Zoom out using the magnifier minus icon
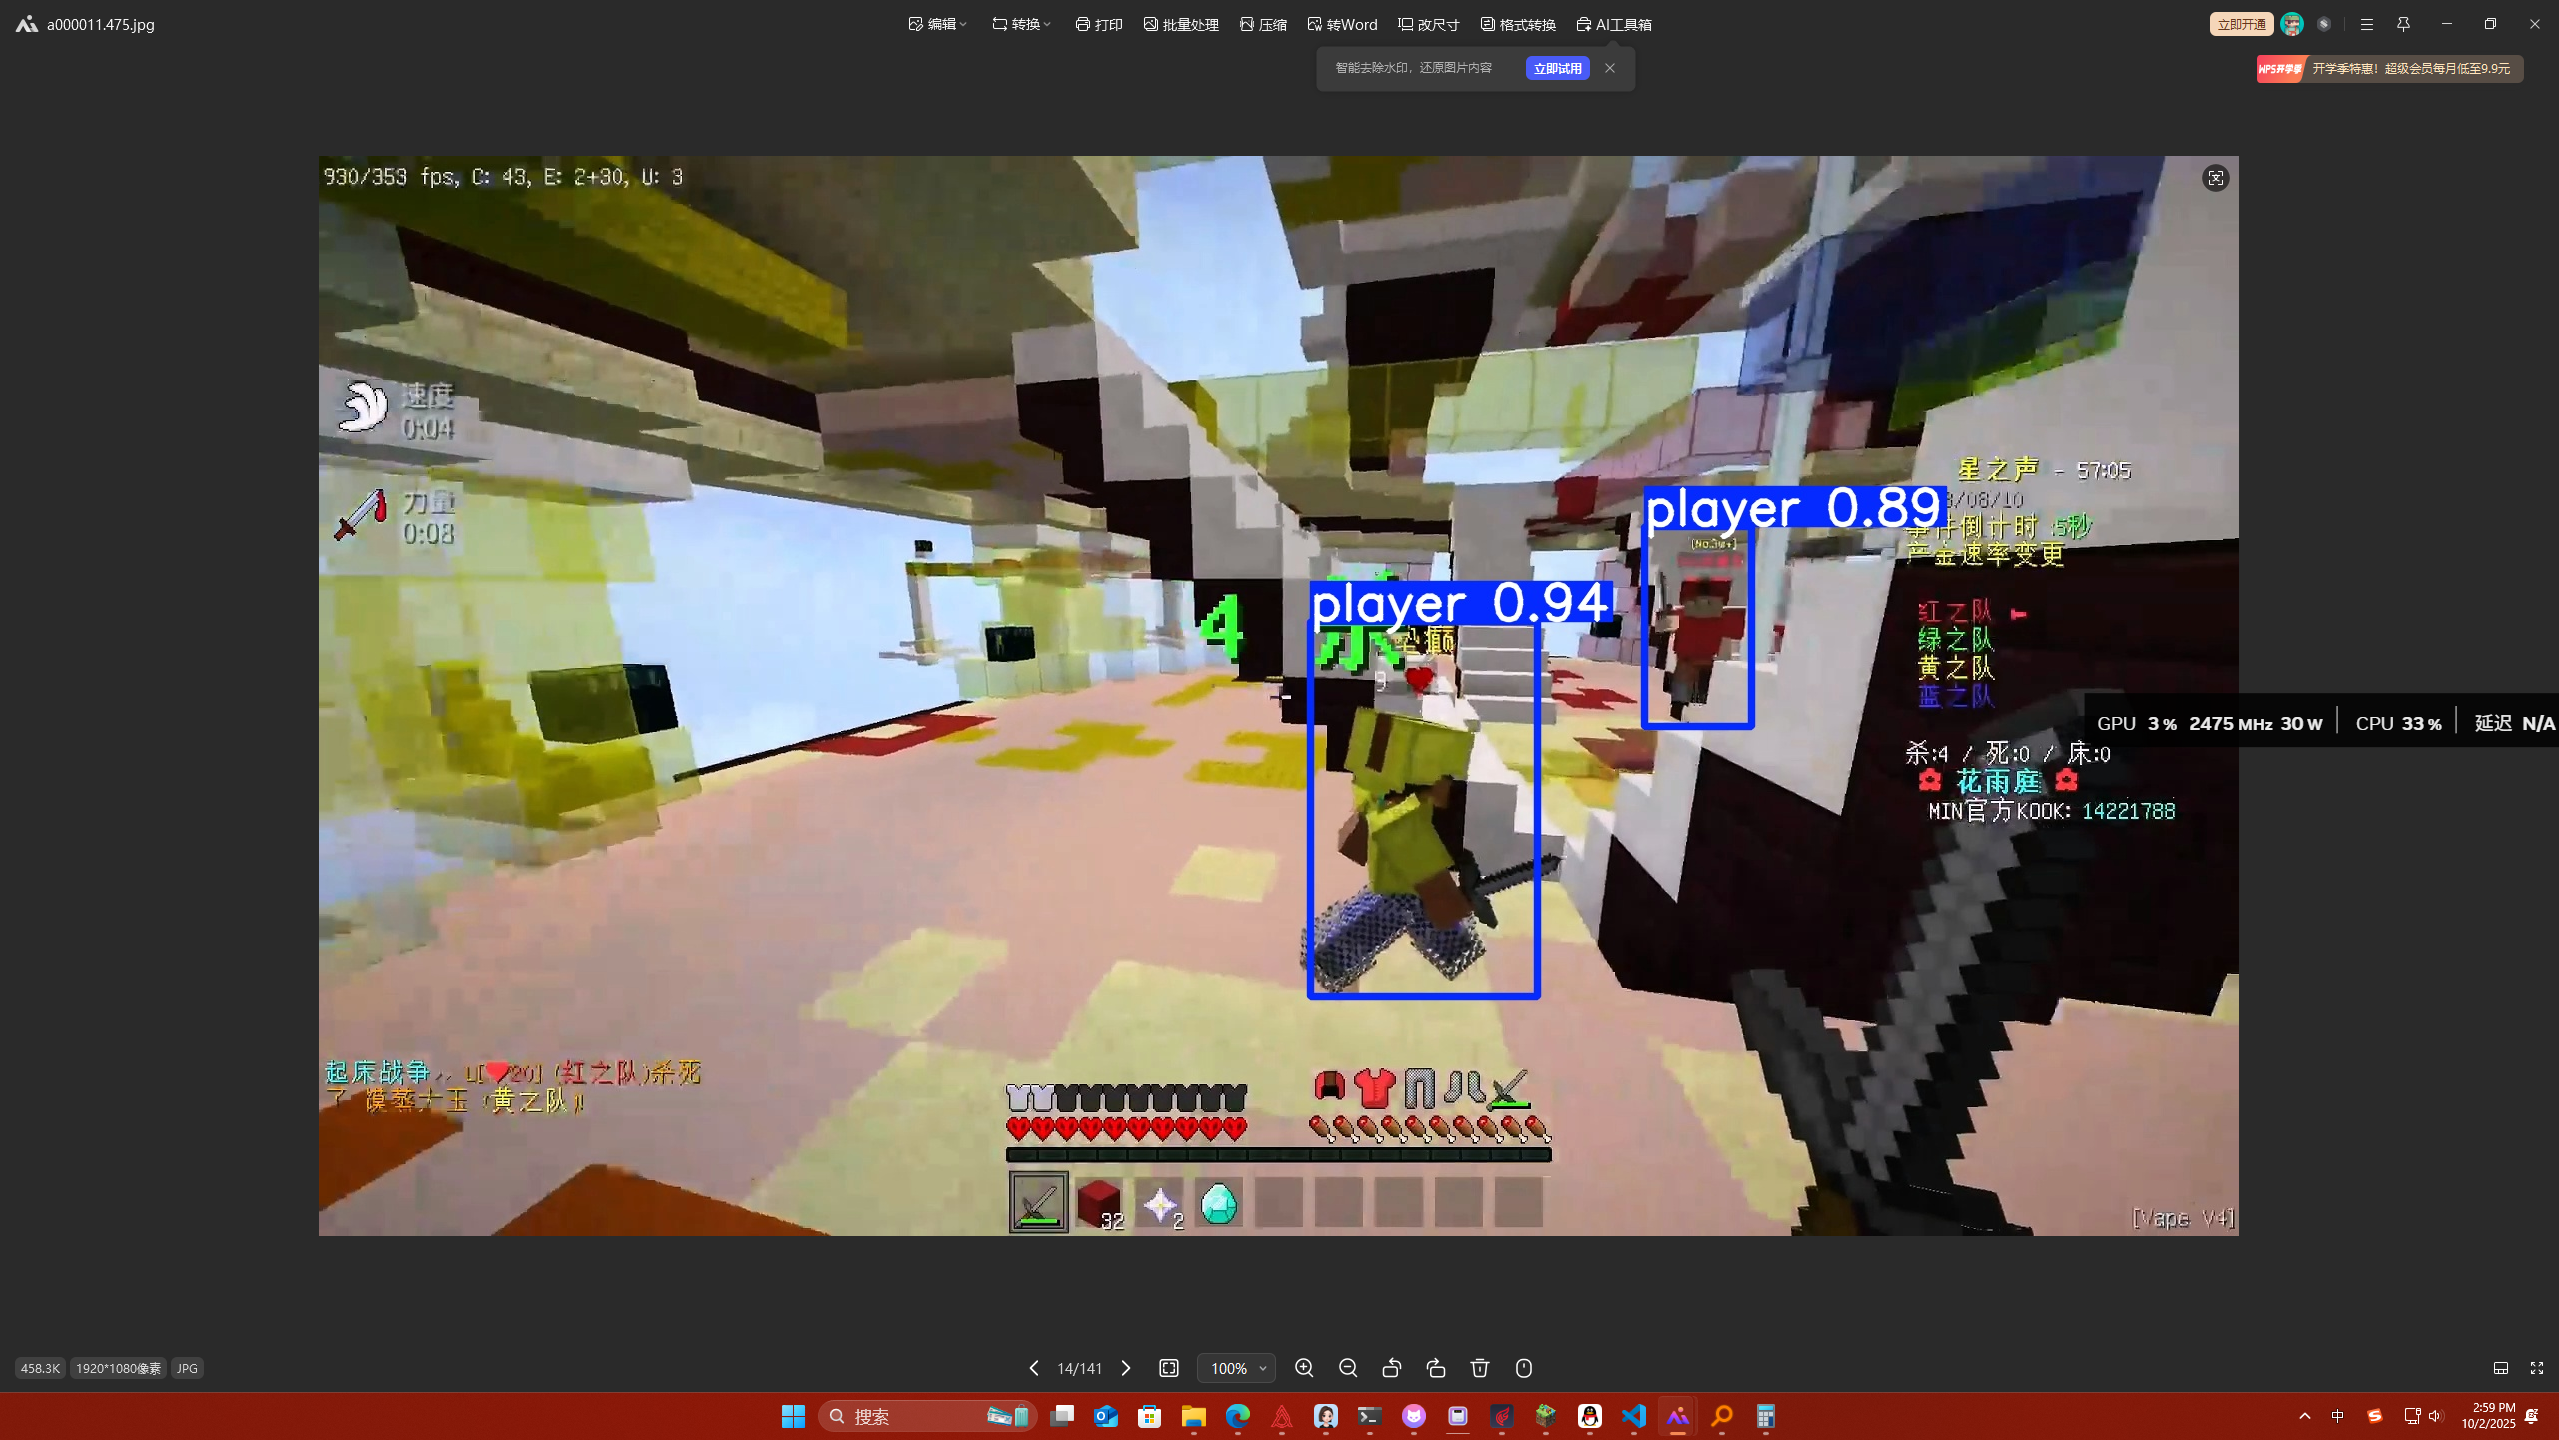2559x1440 pixels. point(1348,1368)
